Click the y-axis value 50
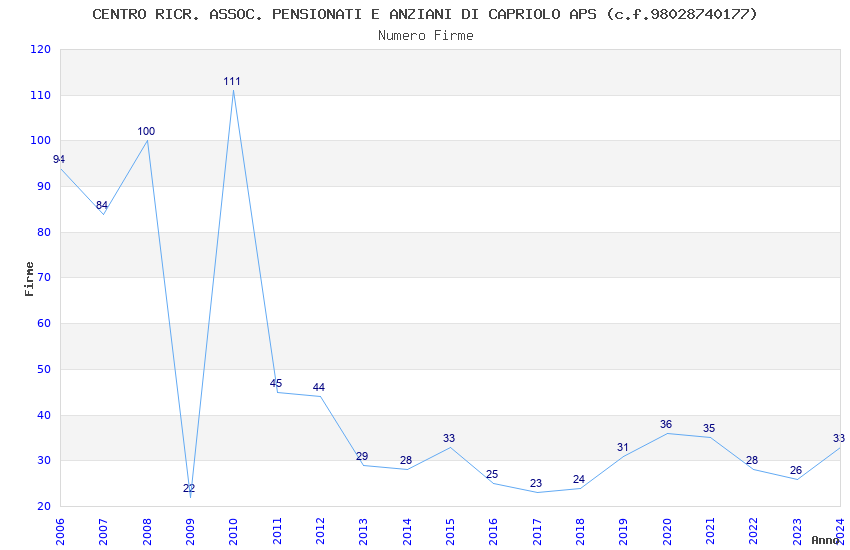The width and height of the screenshot is (850, 550). (x=43, y=370)
